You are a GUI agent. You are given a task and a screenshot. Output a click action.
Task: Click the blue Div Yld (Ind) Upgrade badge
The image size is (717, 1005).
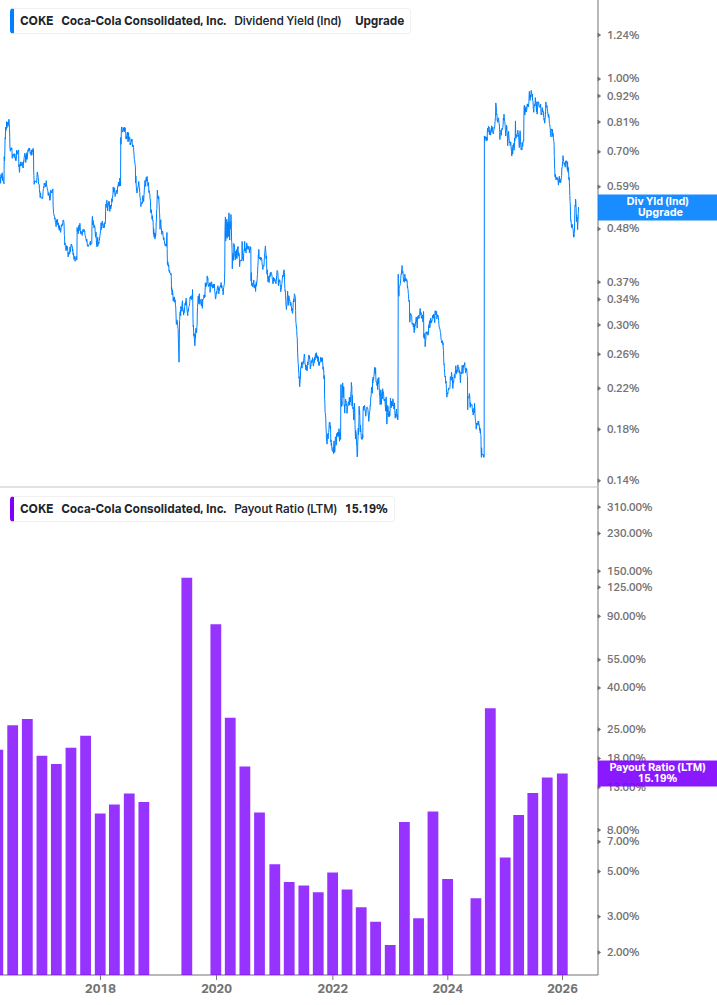tap(656, 207)
